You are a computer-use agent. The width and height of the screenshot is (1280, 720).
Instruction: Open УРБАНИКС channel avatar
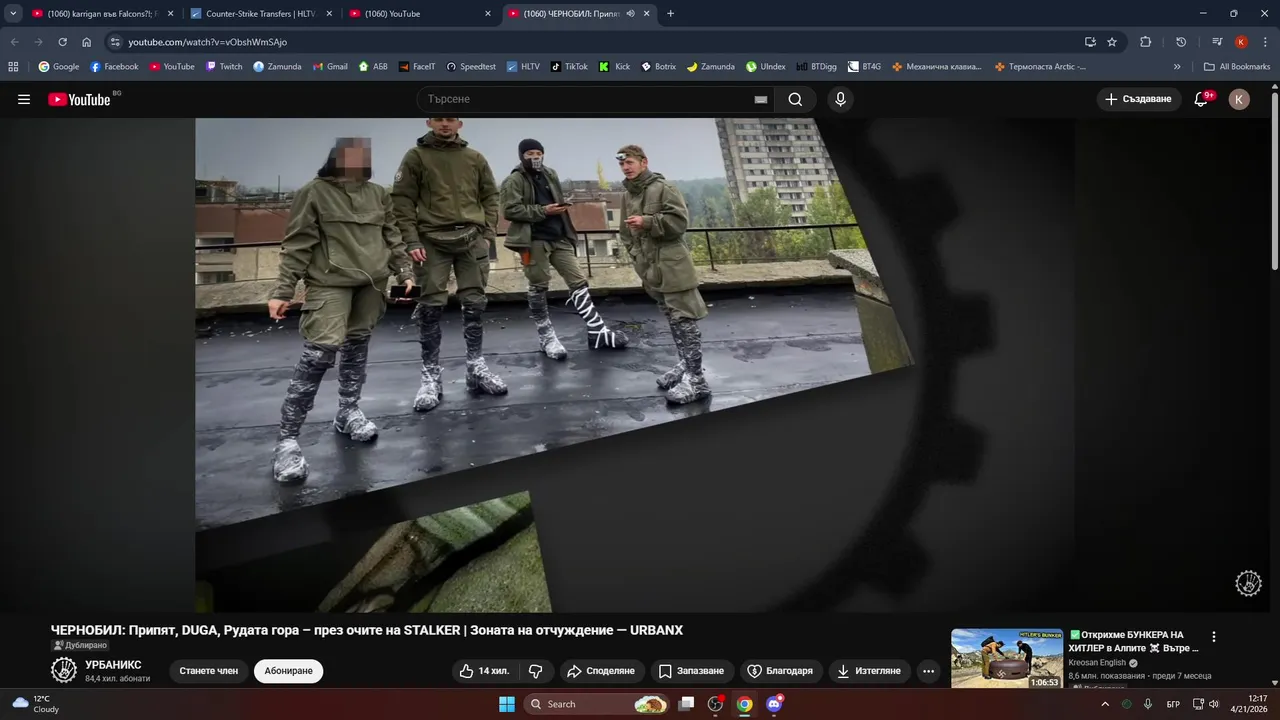64,670
